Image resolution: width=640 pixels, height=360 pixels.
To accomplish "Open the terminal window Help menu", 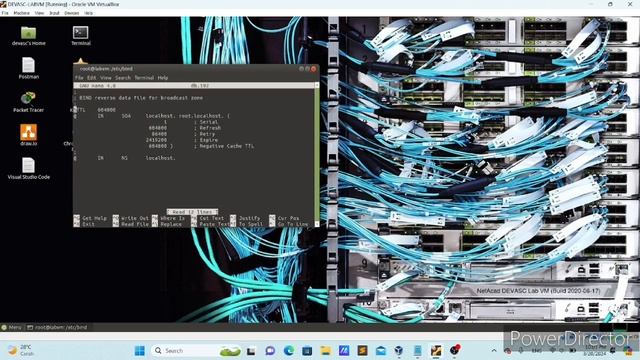I will (x=163, y=78).
